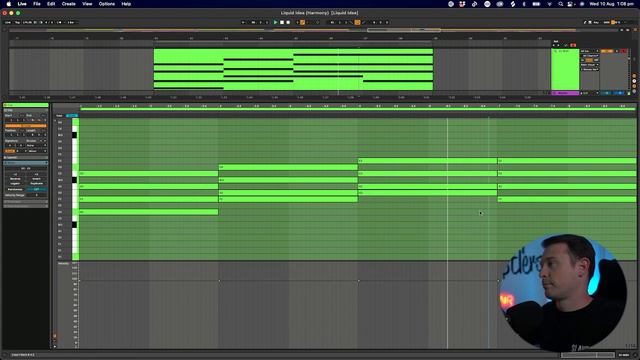Toggle the orange Loop button in clip panel
Image resolution: width=640 pixels, height=360 pixels.
(x=25, y=126)
